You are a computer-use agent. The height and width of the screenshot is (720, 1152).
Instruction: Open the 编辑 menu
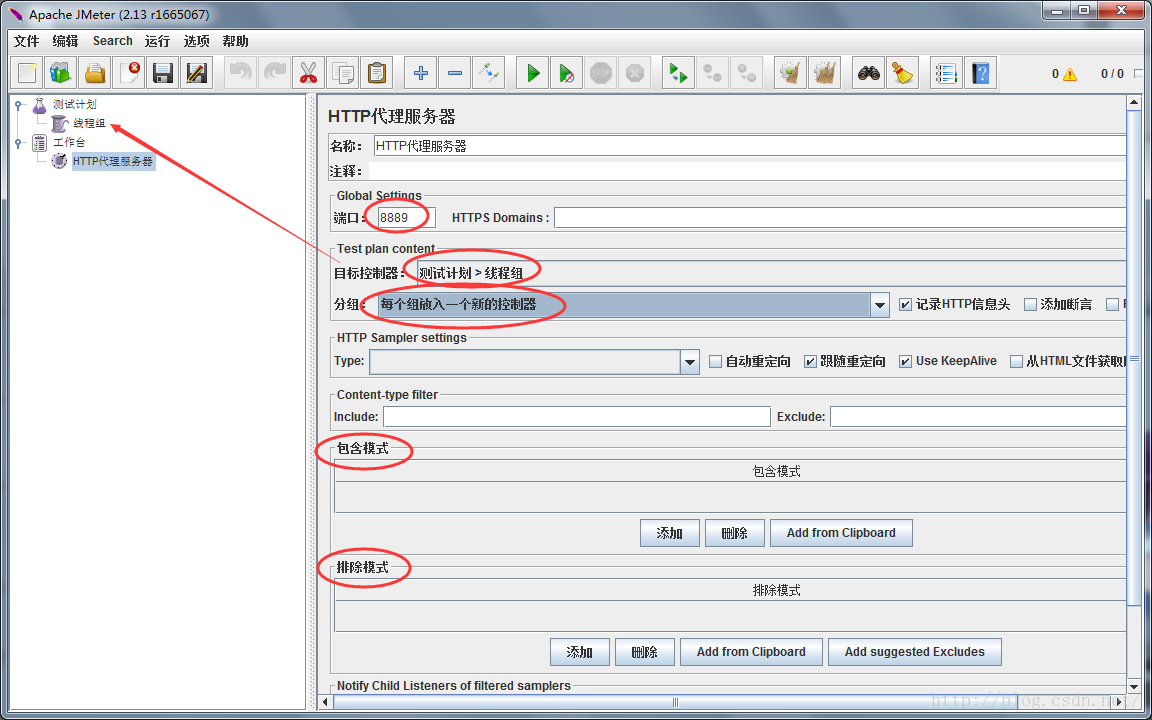coord(65,41)
